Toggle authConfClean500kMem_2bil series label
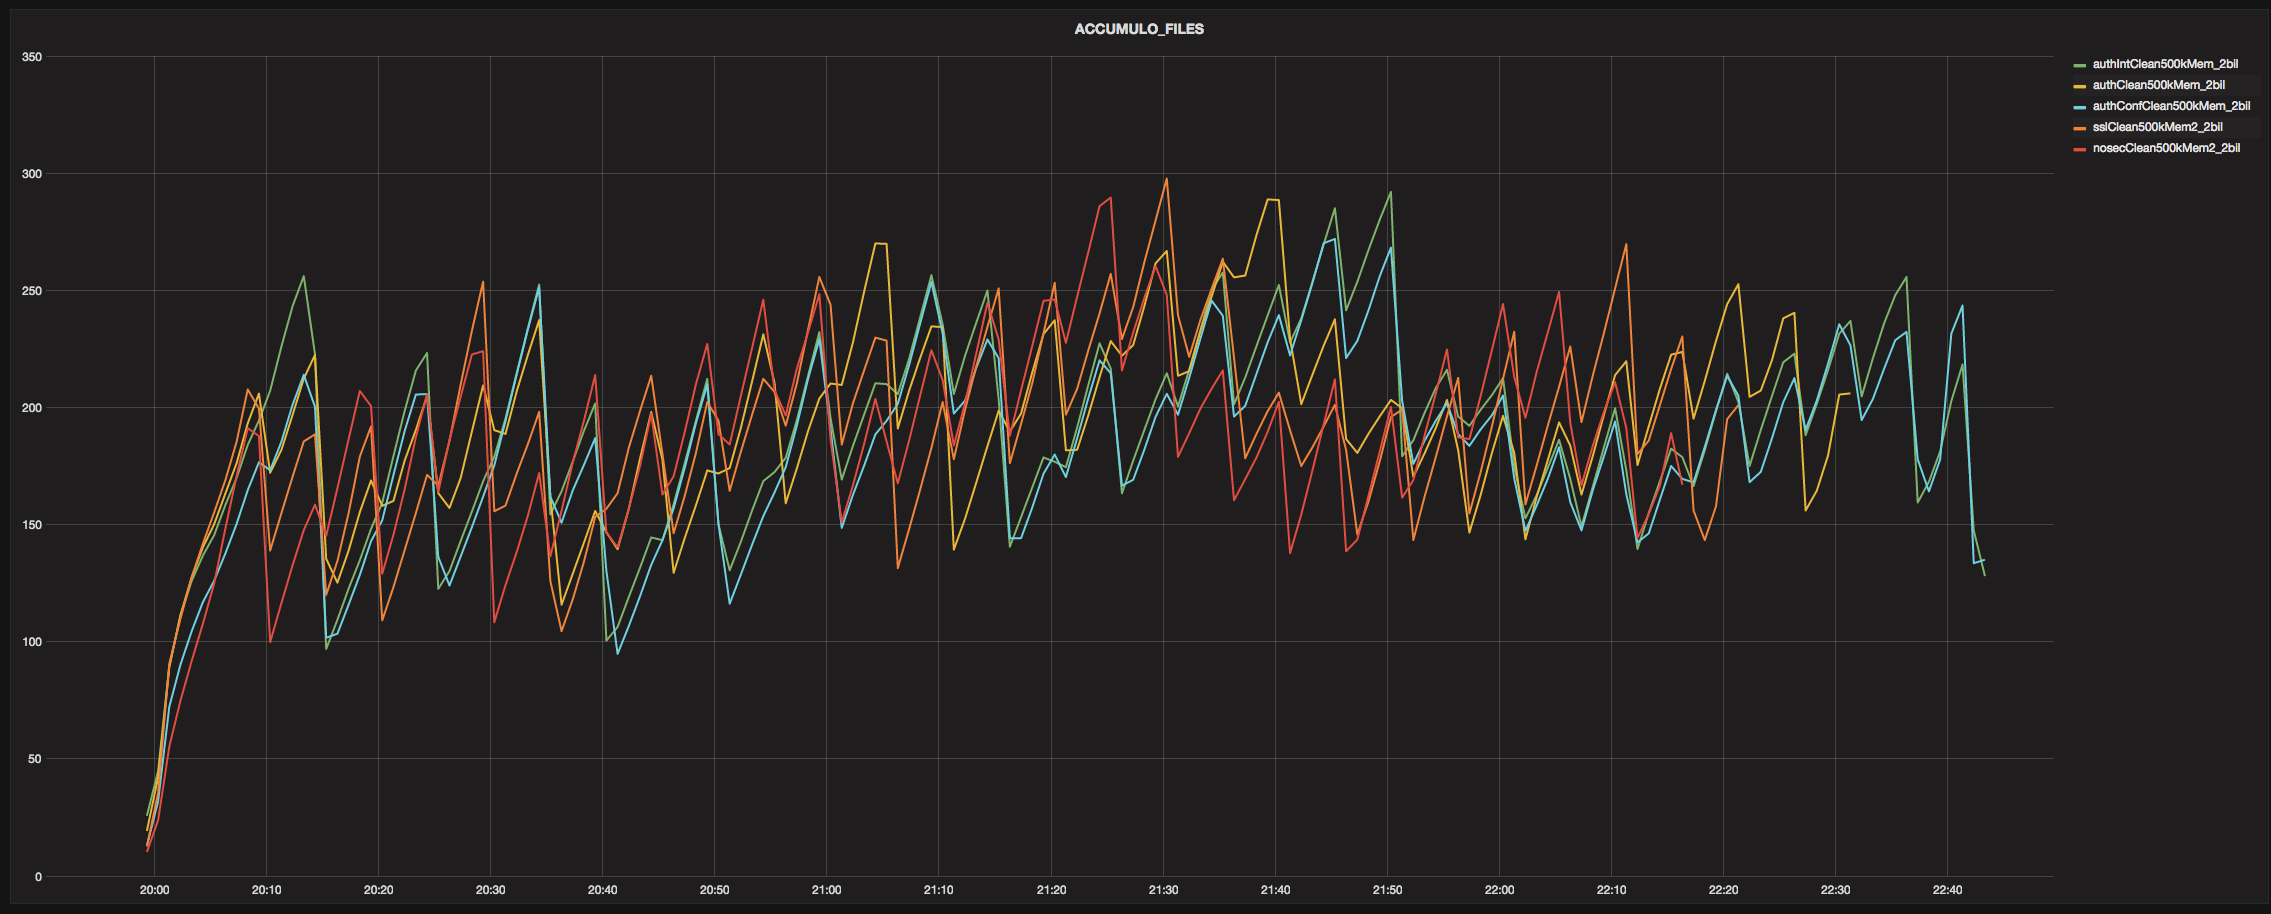2271x914 pixels. point(2171,106)
